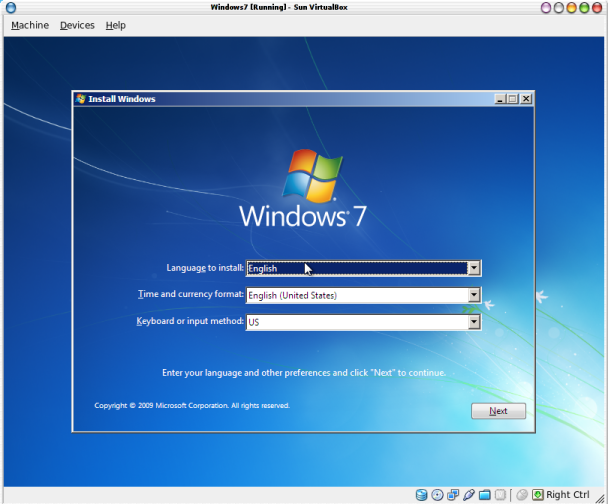Open the Help menu
This screenshot has height=504, width=608.
click(x=116, y=25)
